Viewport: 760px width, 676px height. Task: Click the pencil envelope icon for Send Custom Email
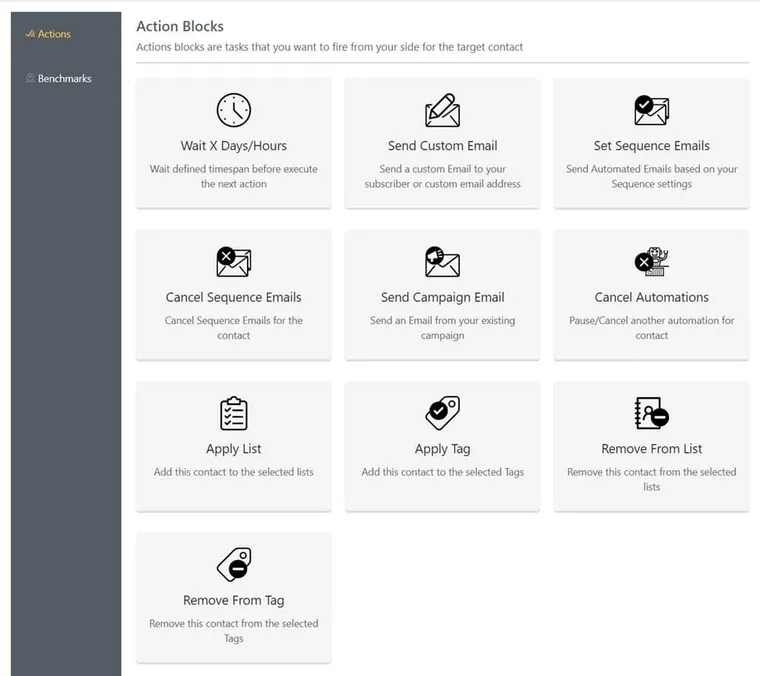443,110
